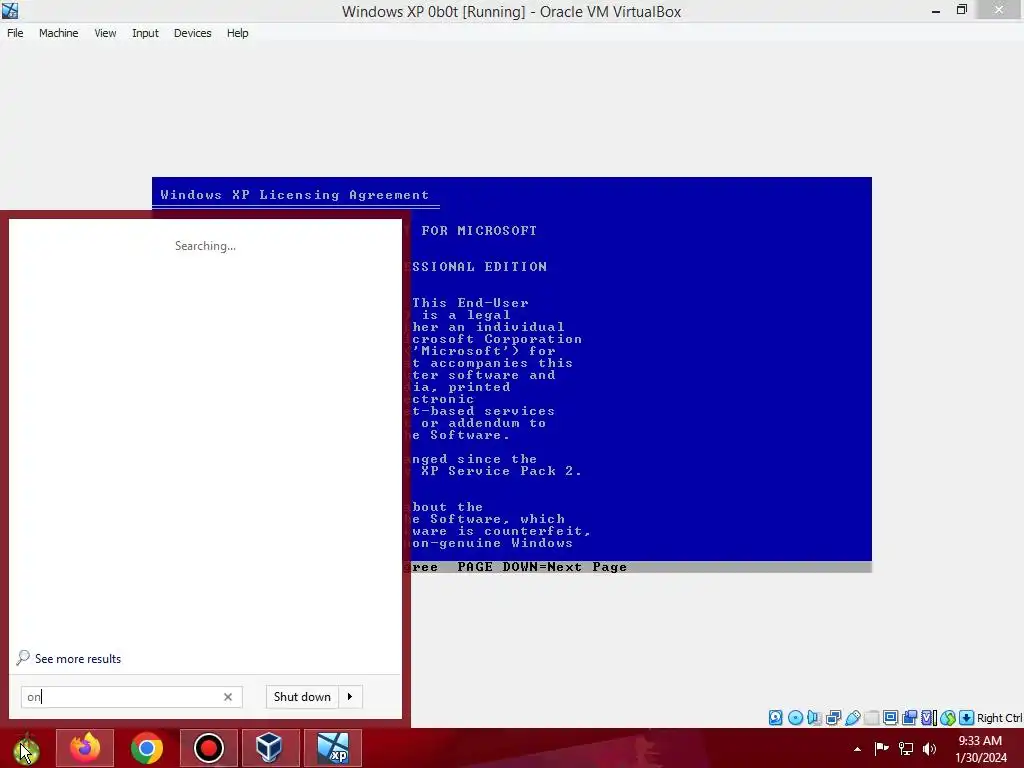Open the View menu

[105, 33]
